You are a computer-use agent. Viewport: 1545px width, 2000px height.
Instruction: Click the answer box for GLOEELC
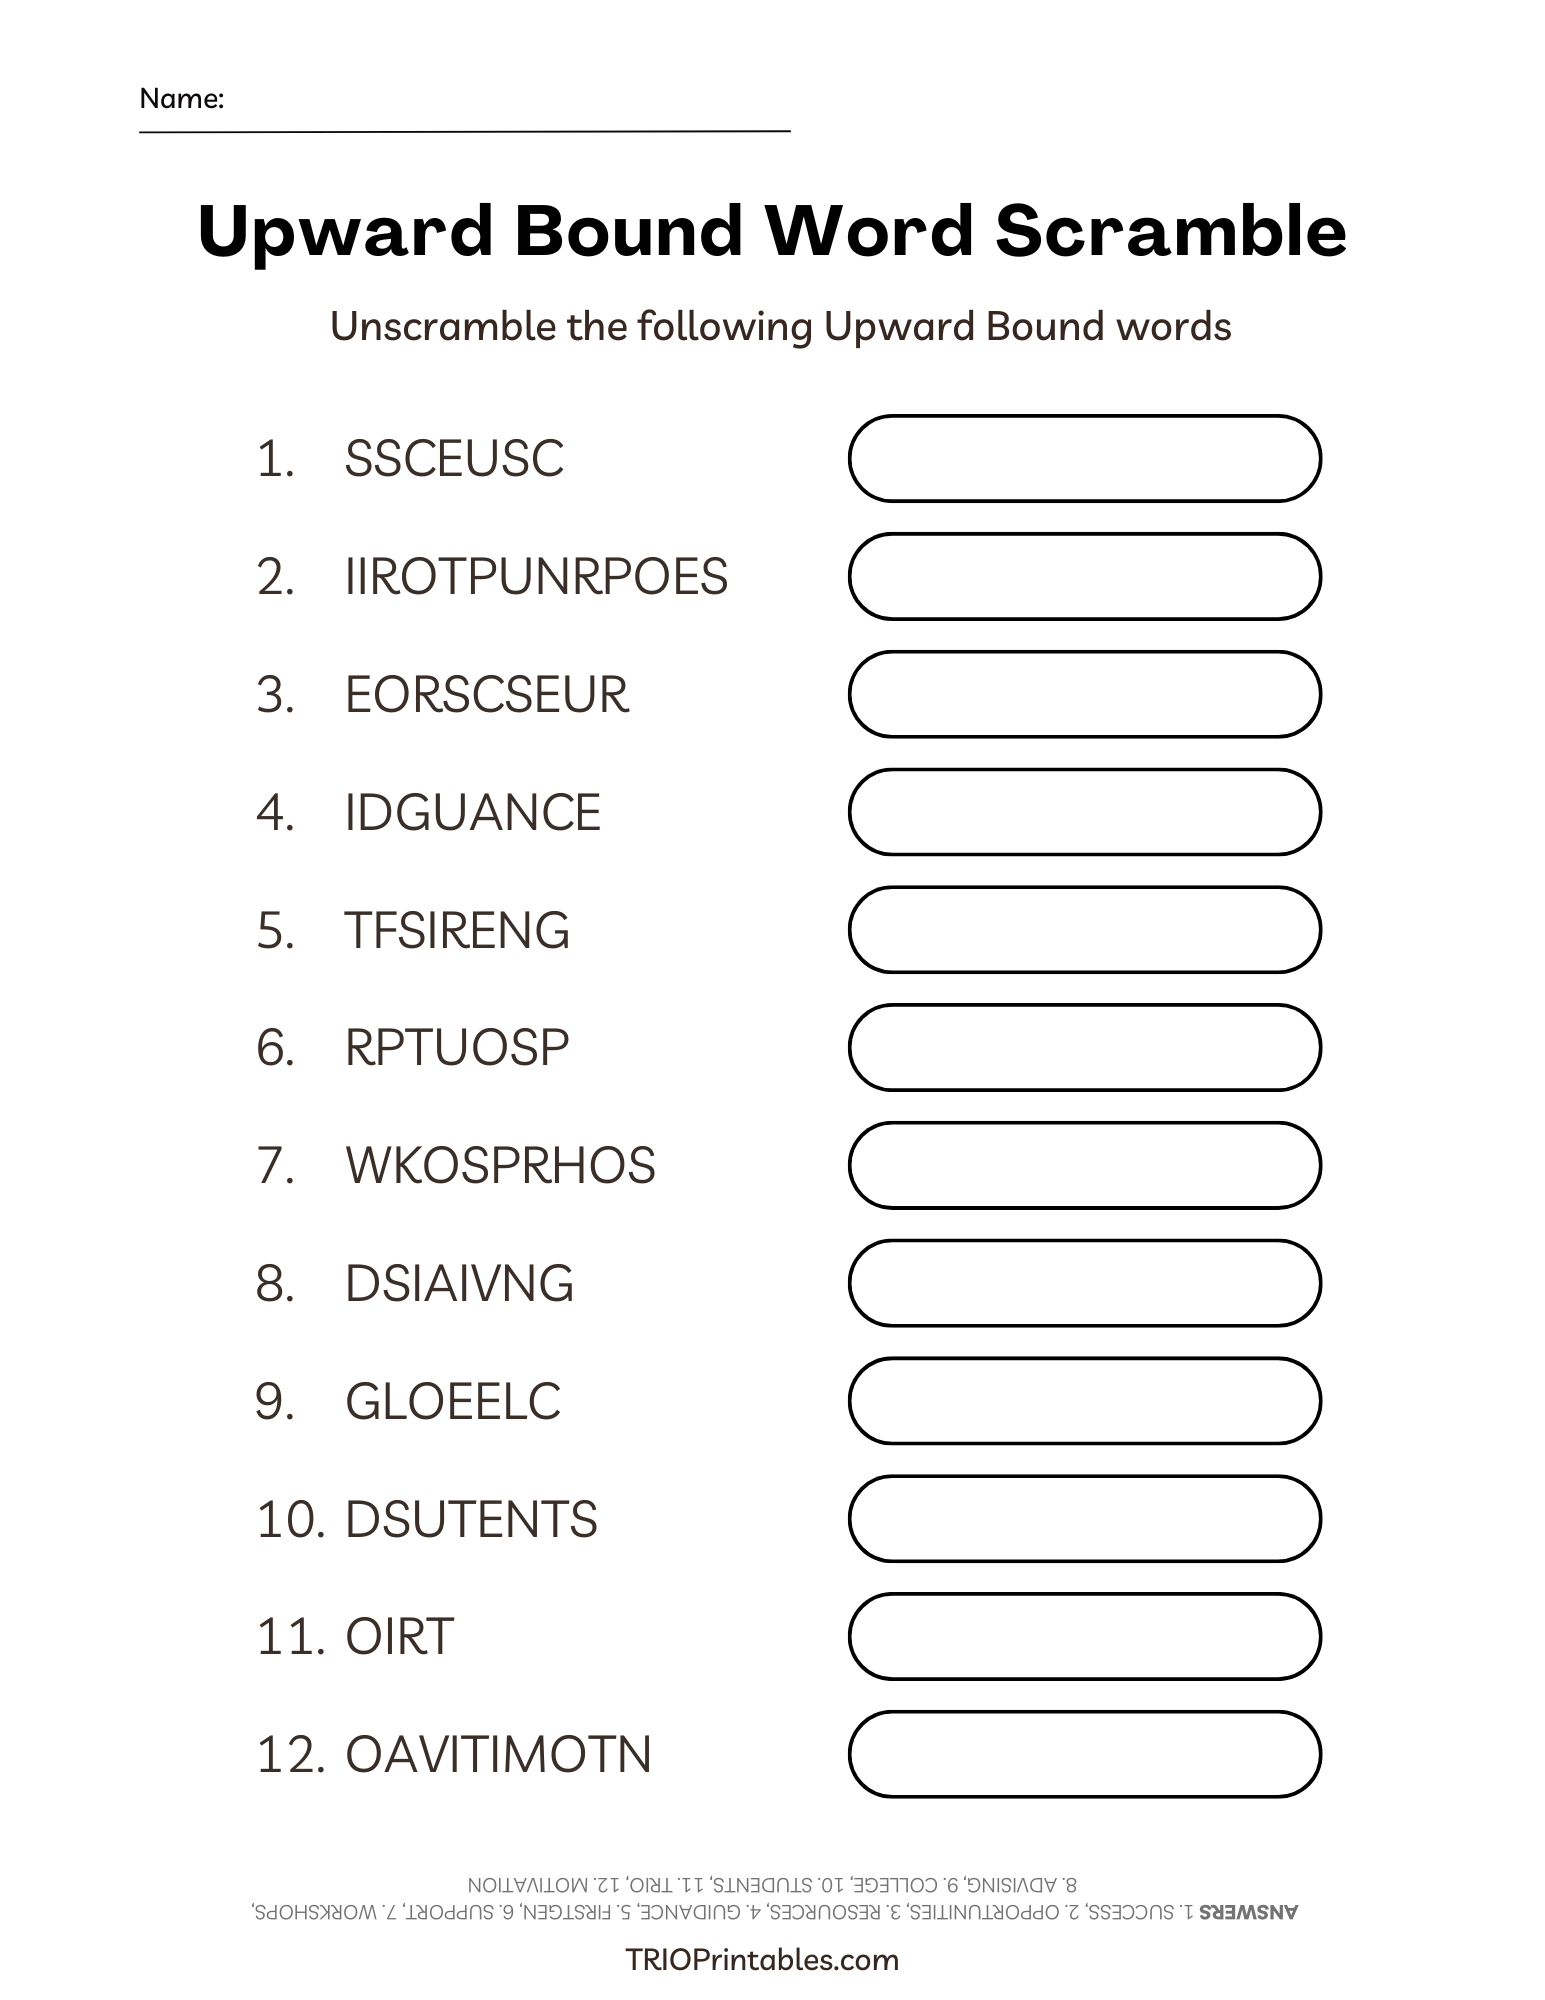tap(1084, 1401)
